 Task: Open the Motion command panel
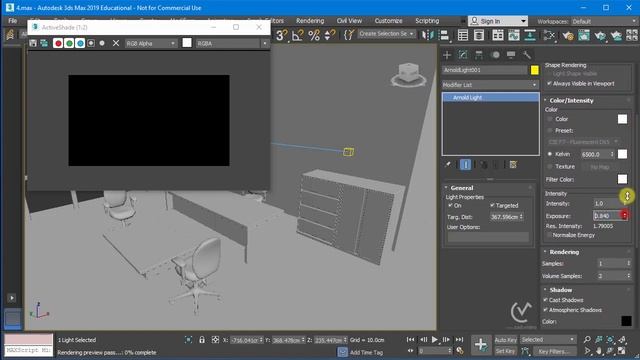coord(495,55)
